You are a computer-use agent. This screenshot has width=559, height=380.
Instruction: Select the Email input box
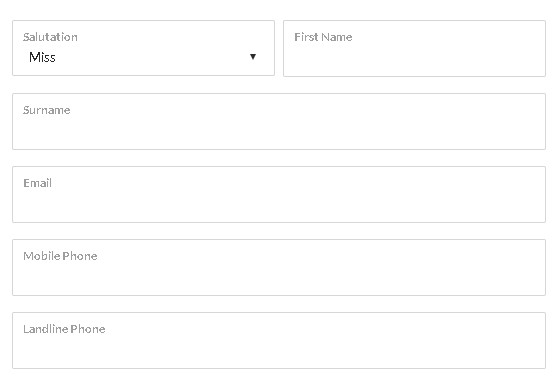click(279, 195)
